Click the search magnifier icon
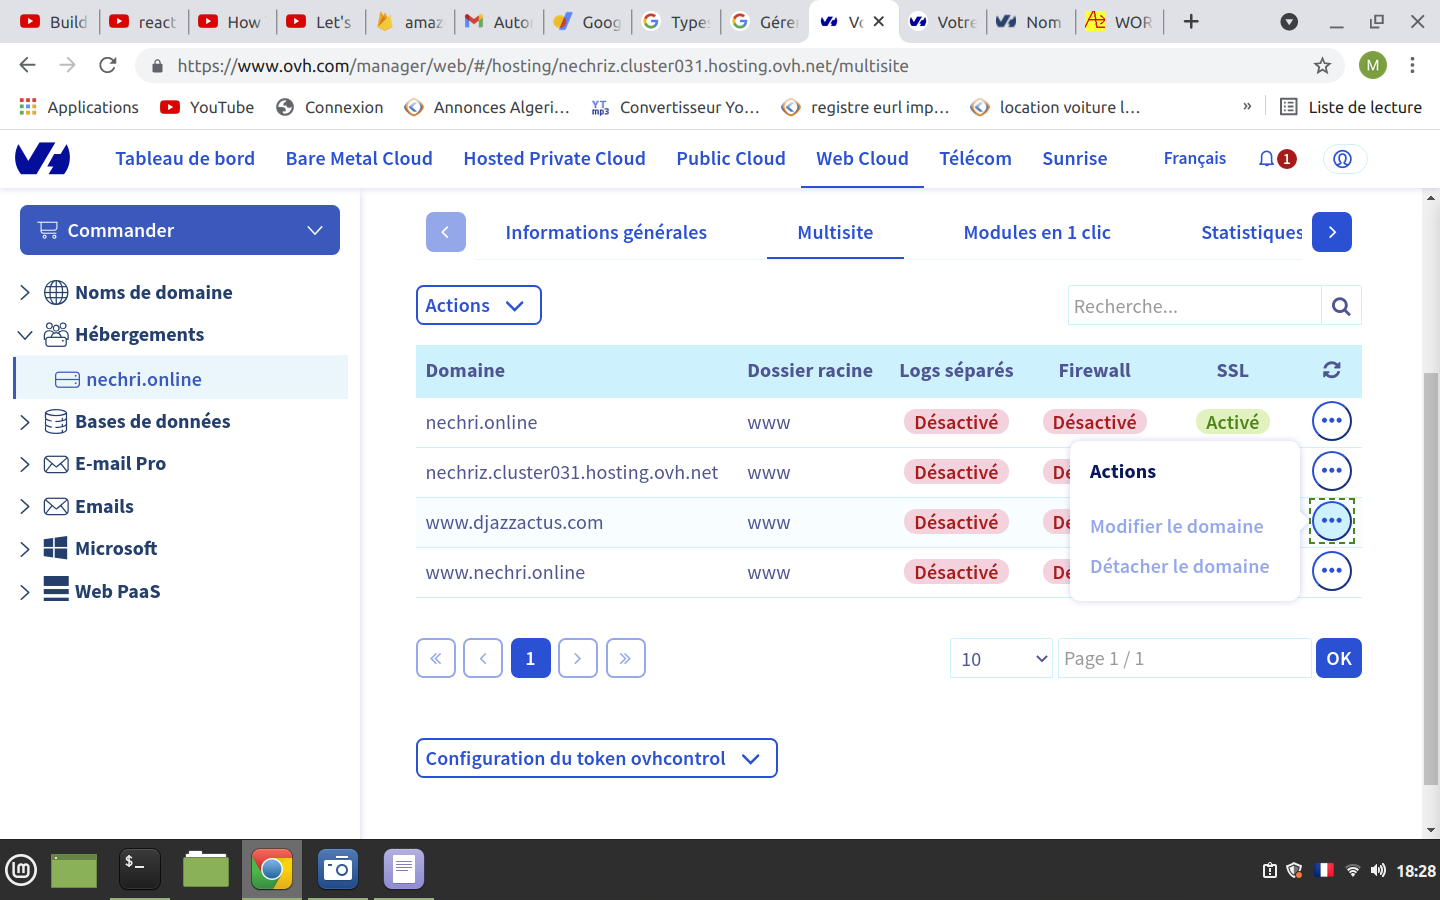1440x900 pixels. coord(1341,306)
